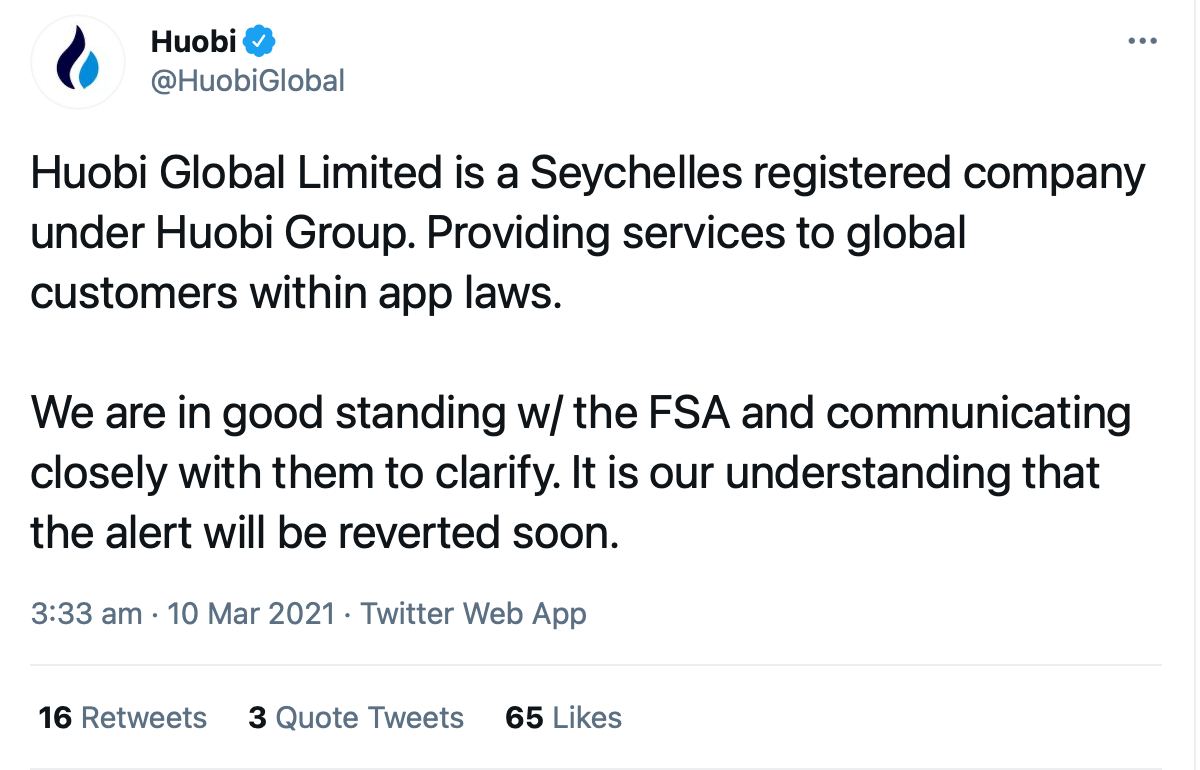View the 16 Retweets list
Image resolution: width=1200 pixels, height=770 pixels.
click(122, 717)
